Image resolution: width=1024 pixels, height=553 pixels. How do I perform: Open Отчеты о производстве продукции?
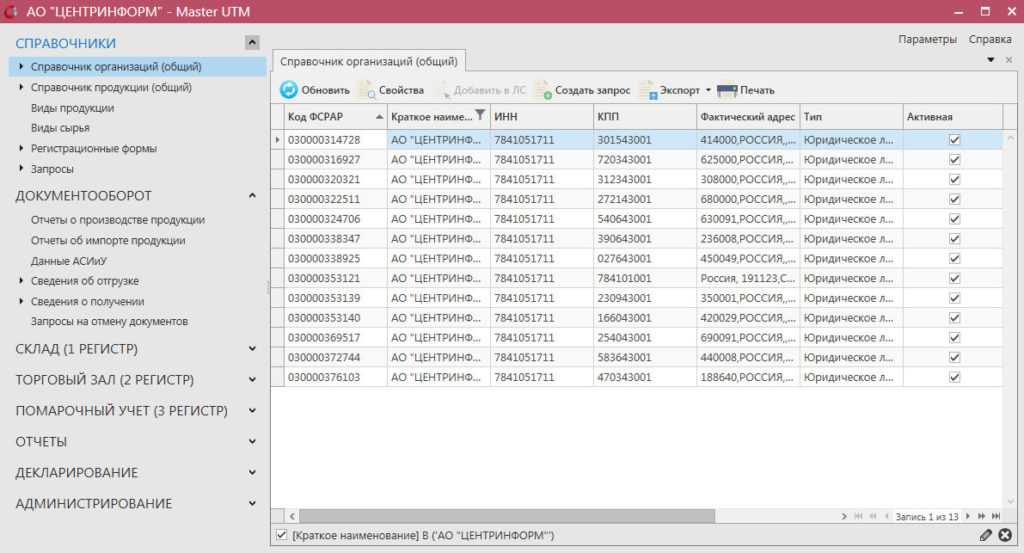click(118, 220)
